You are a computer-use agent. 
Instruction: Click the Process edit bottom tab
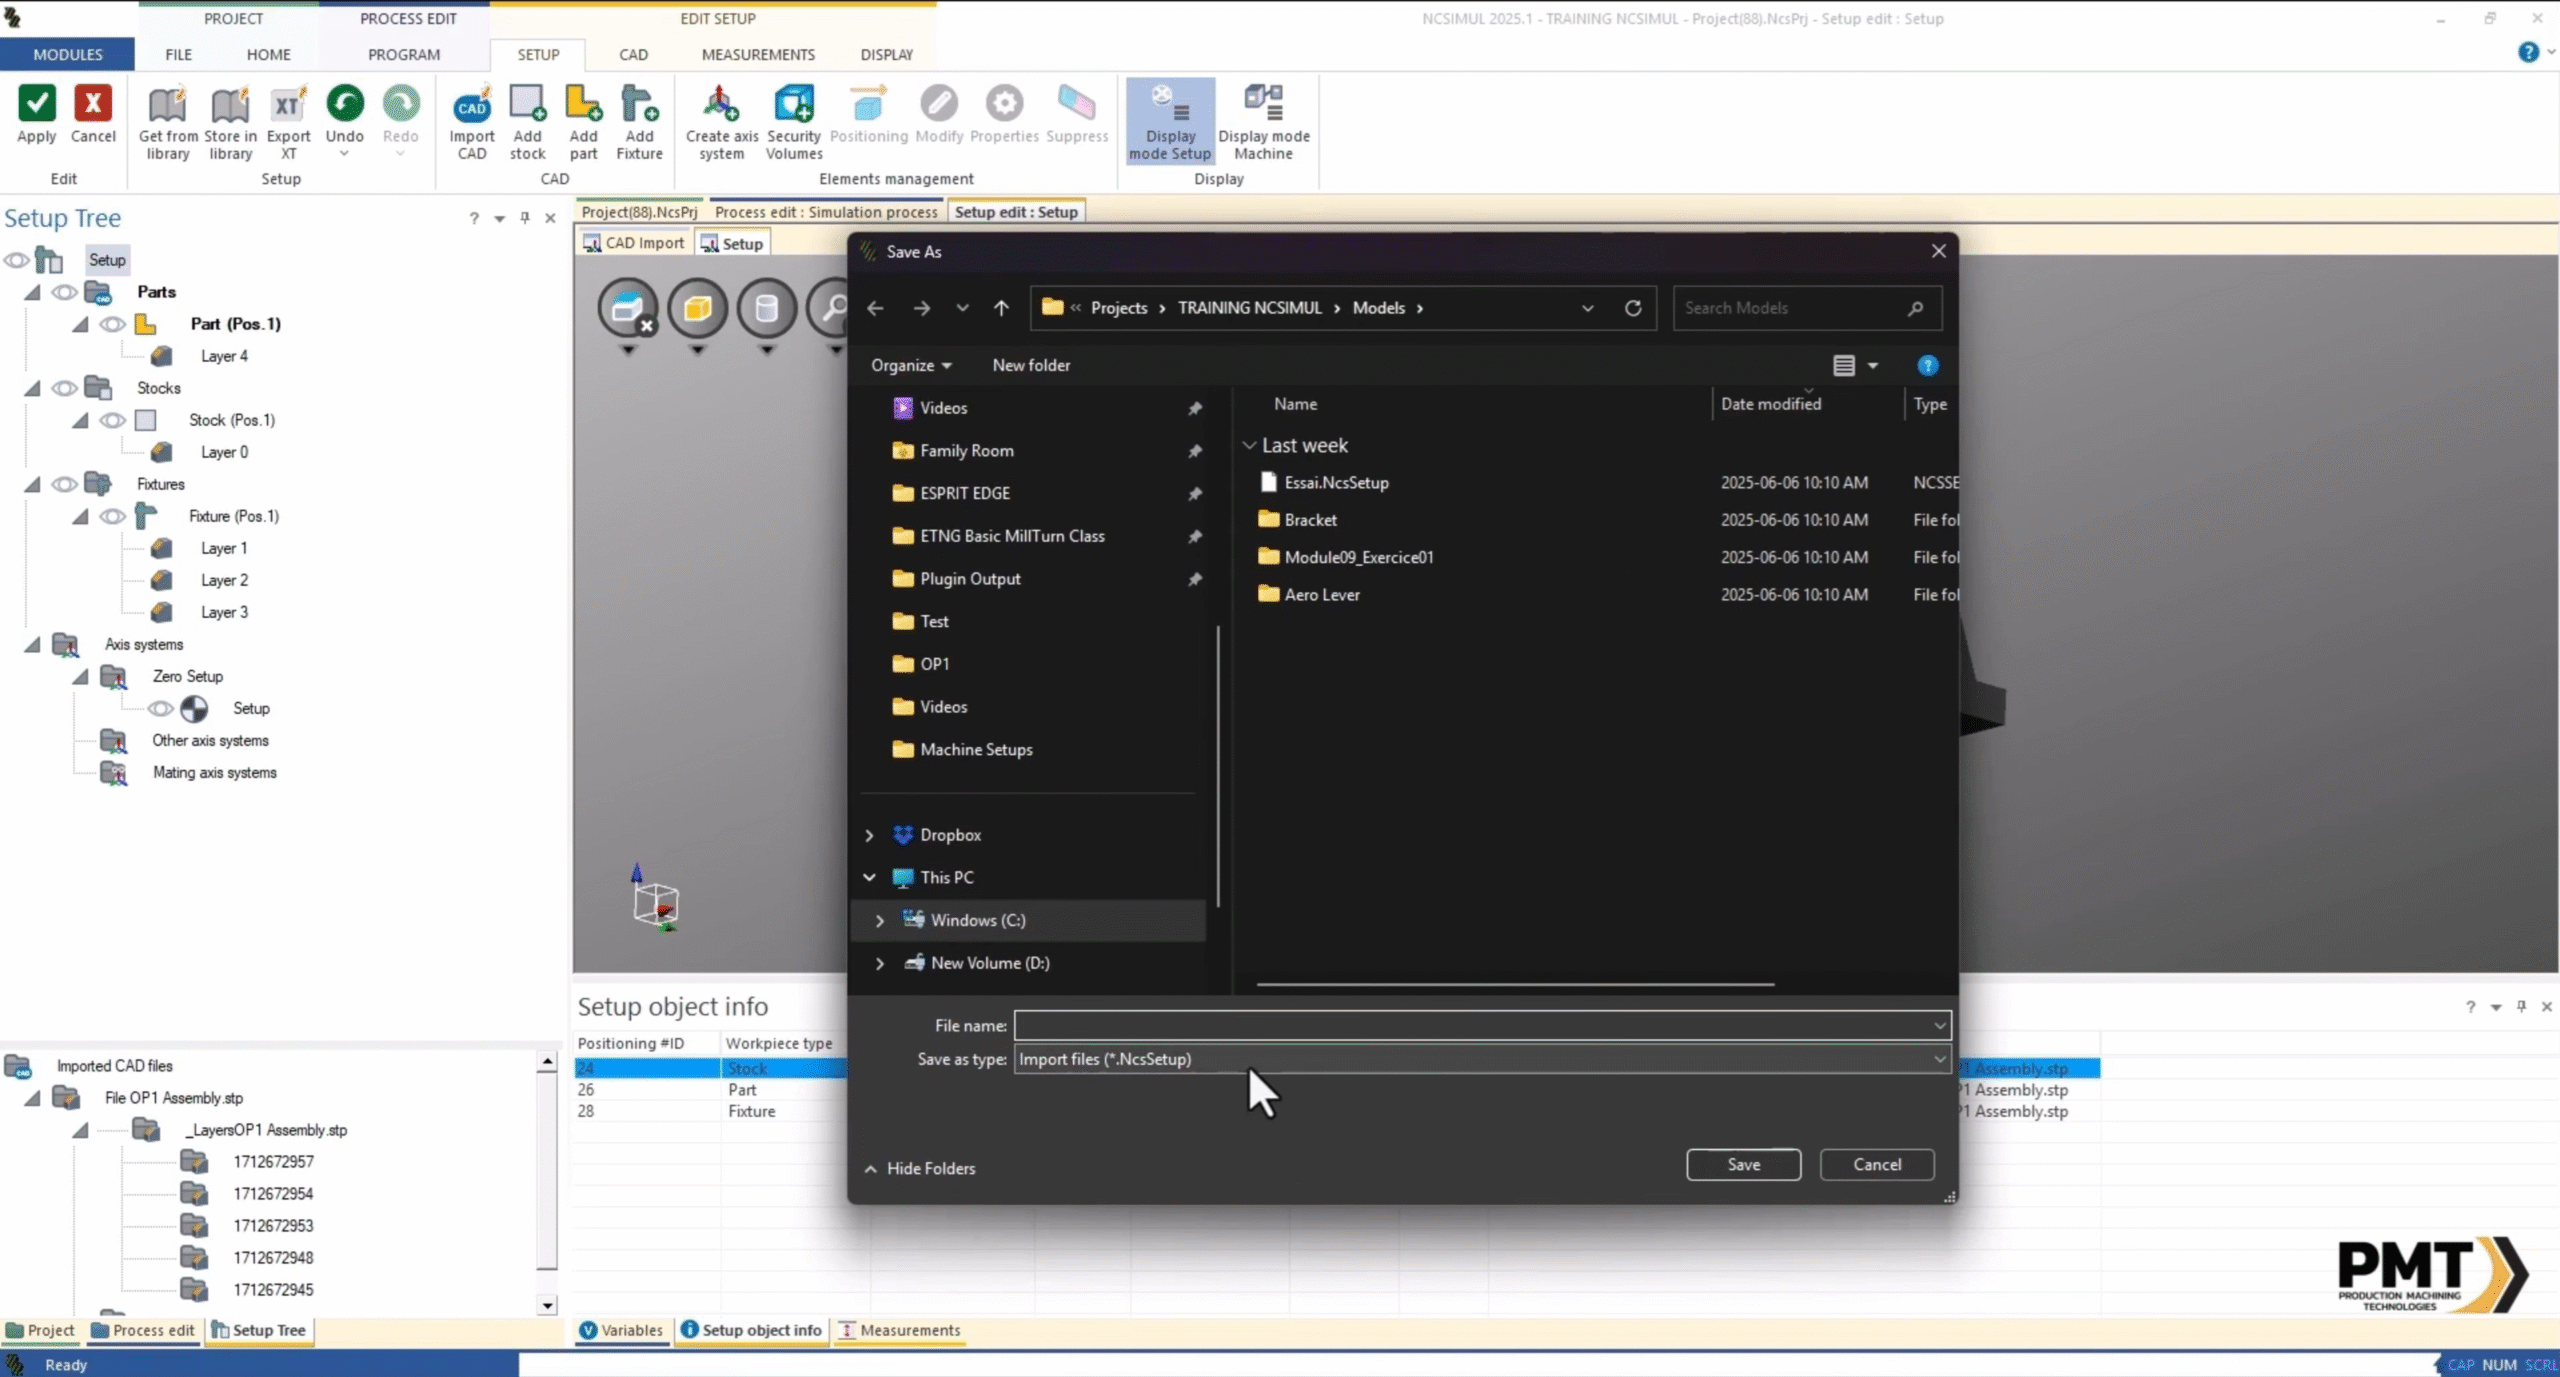point(143,1330)
